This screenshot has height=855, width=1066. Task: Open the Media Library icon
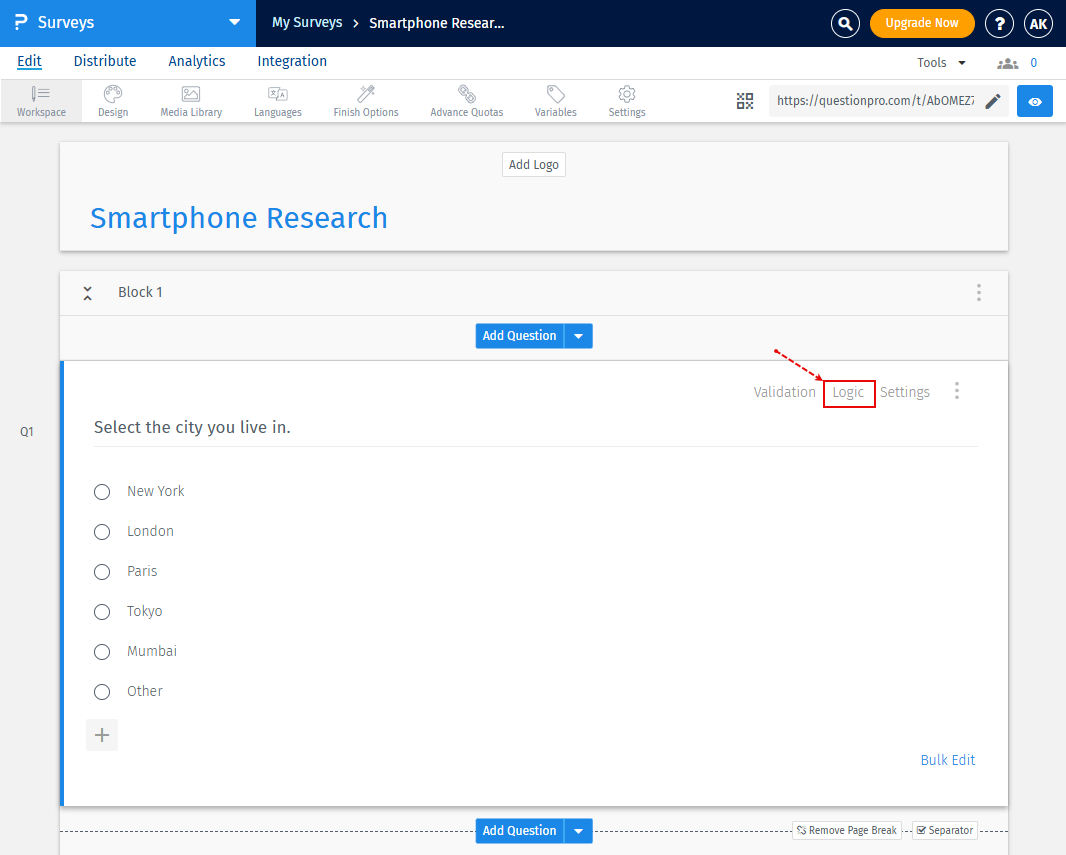pos(191,94)
